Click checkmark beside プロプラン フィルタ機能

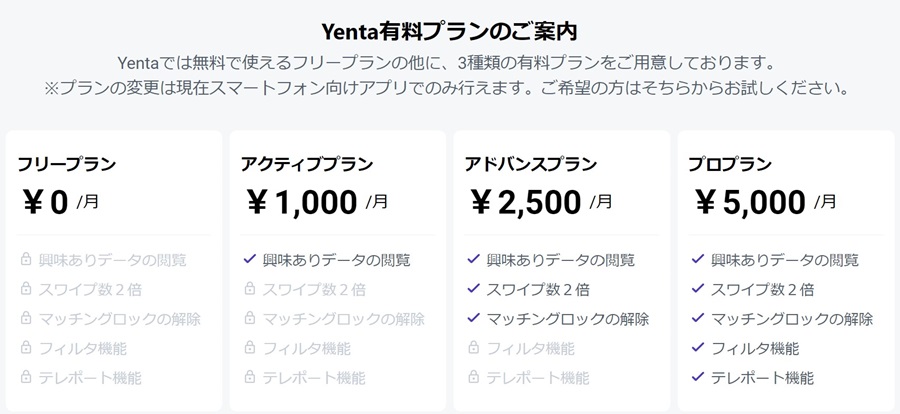tap(697, 347)
